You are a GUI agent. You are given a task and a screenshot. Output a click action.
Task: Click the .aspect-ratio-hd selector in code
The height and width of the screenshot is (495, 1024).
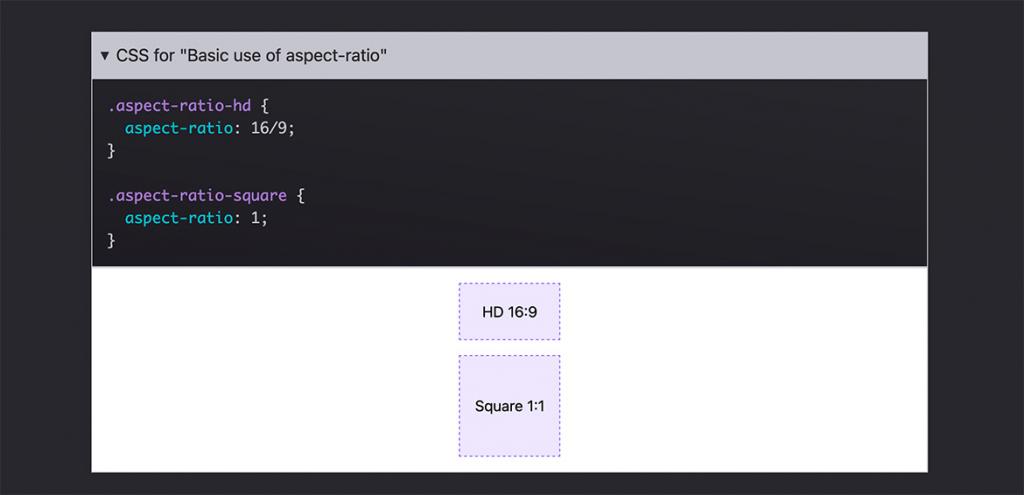(x=180, y=105)
